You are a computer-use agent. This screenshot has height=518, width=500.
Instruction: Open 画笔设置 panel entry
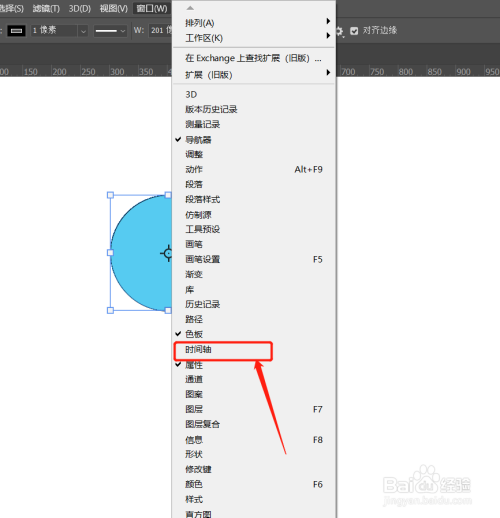coord(254,259)
